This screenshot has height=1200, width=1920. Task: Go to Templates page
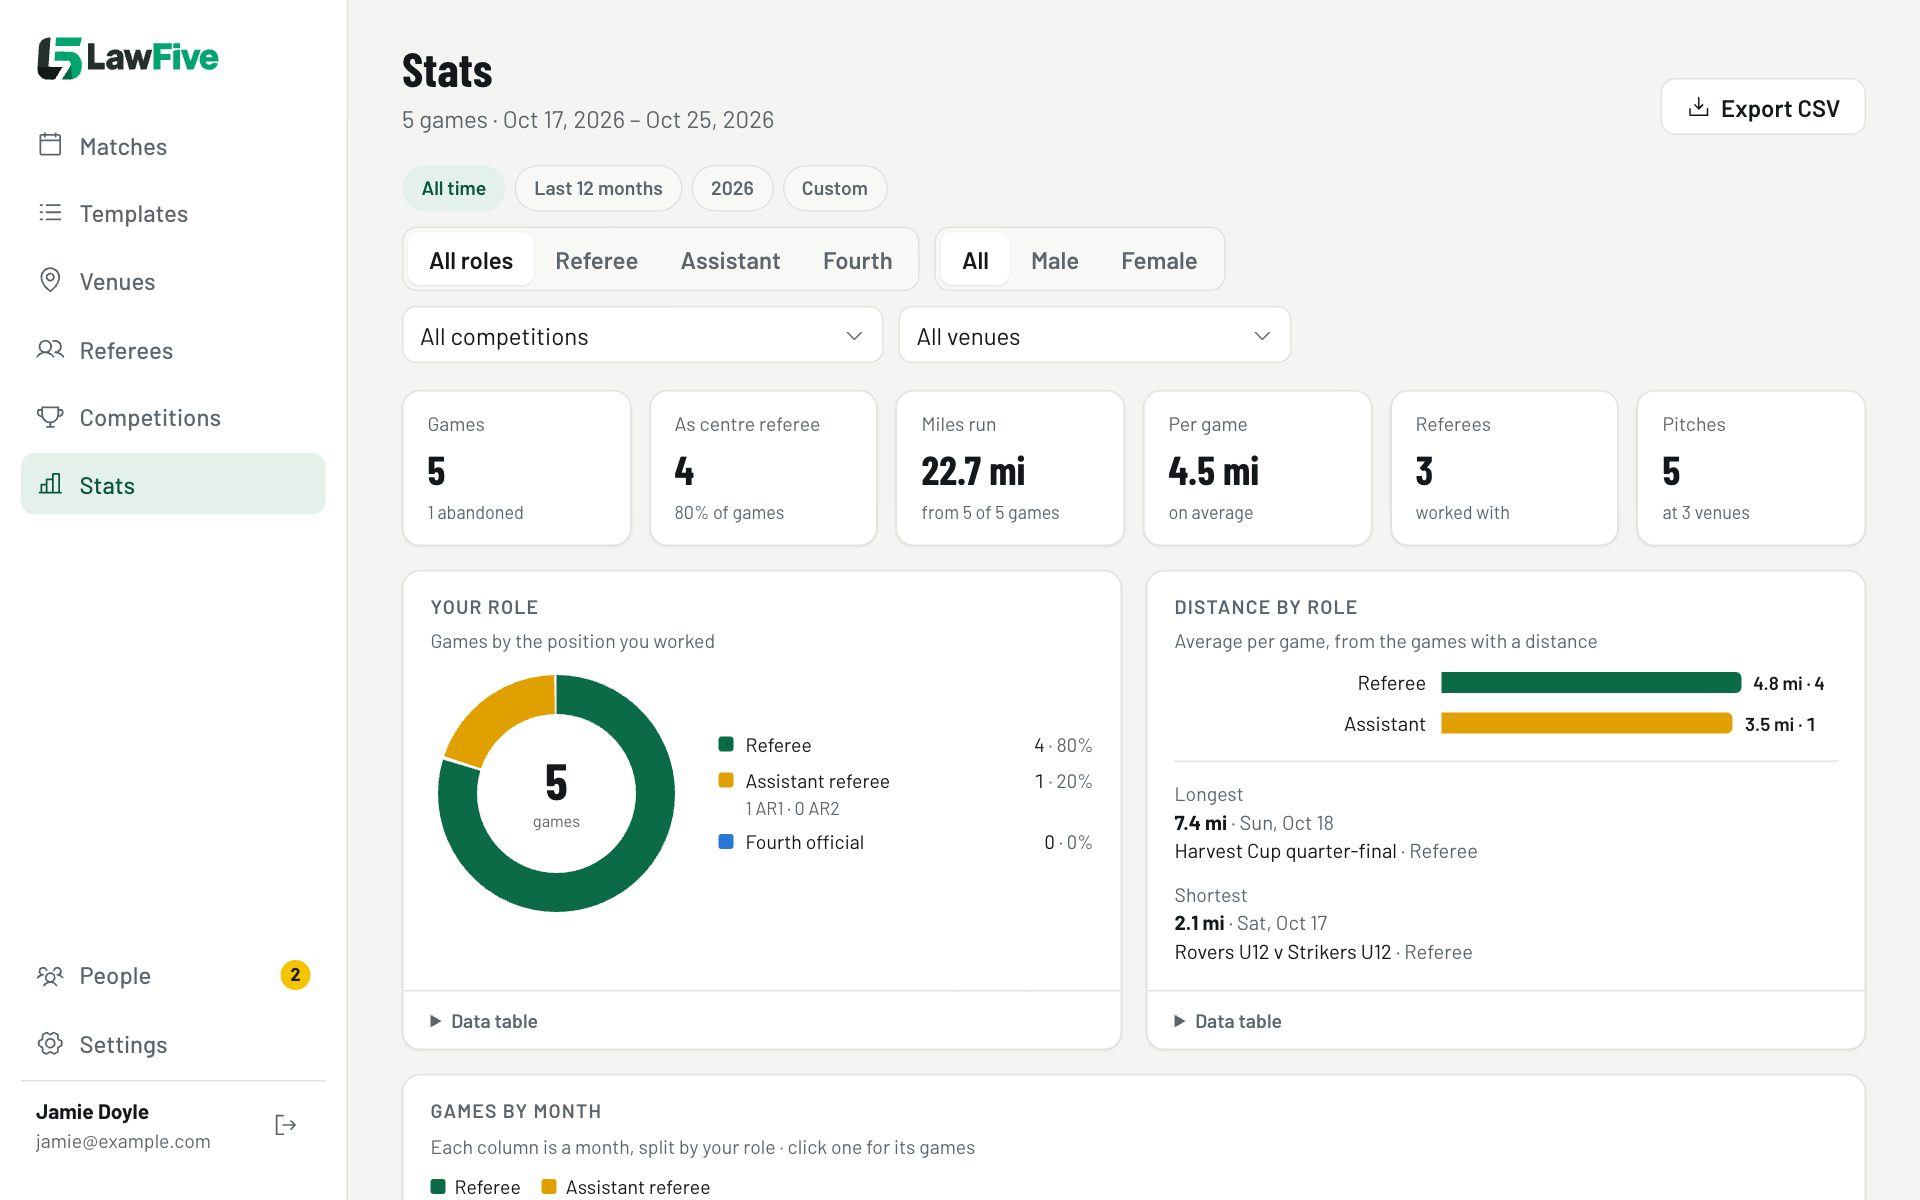click(x=173, y=213)
